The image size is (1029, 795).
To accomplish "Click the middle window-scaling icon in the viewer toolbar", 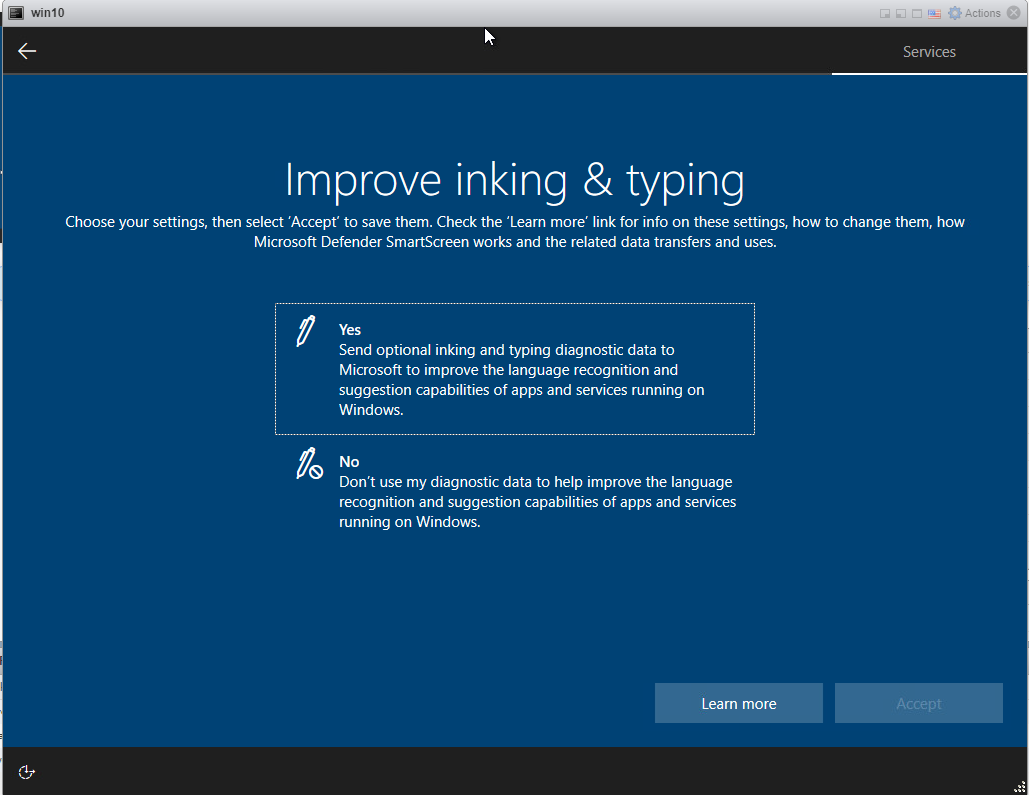I will coord(899,12).
